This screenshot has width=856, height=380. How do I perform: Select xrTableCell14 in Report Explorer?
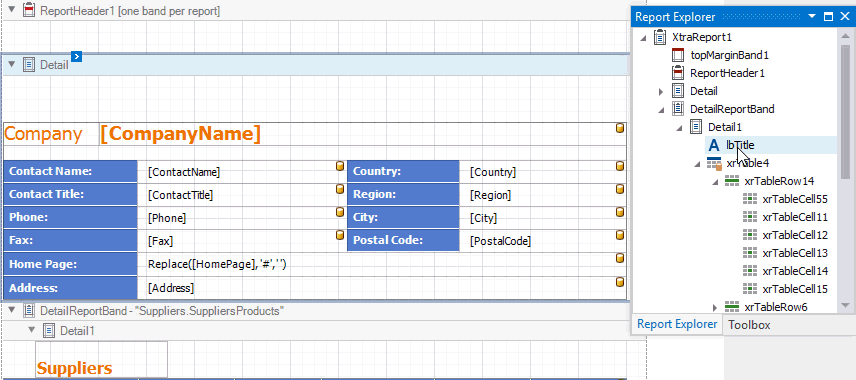tap(795, 271)
